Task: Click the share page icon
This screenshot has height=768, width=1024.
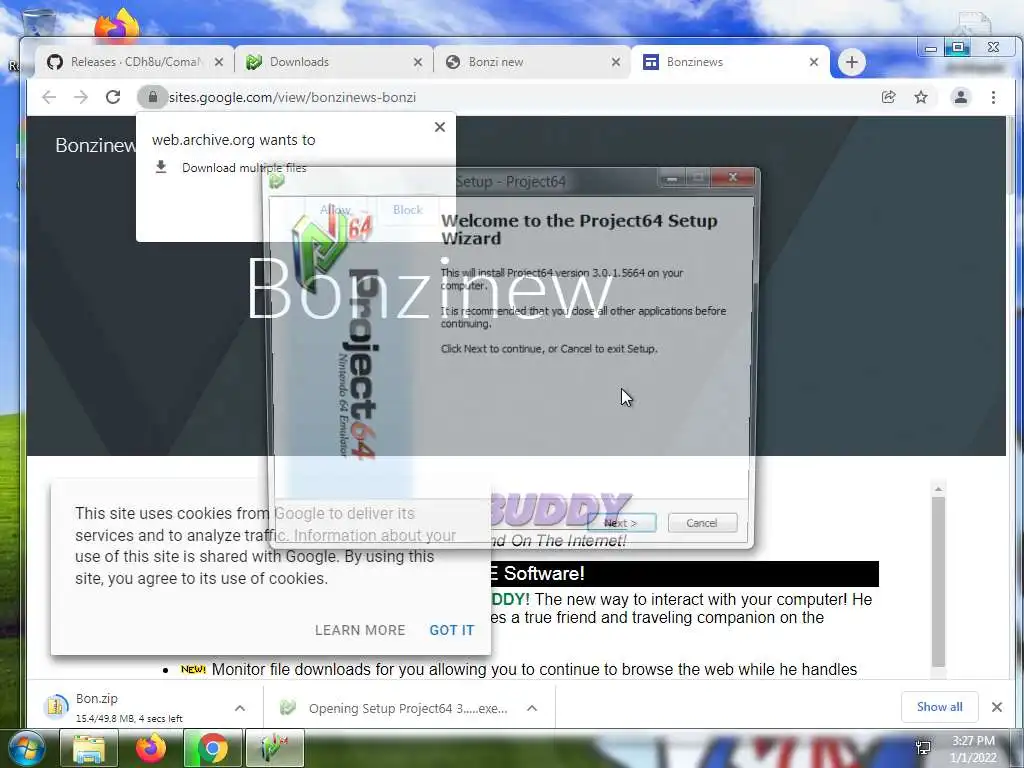Action: pyautogui.click(x=889, y=97)
